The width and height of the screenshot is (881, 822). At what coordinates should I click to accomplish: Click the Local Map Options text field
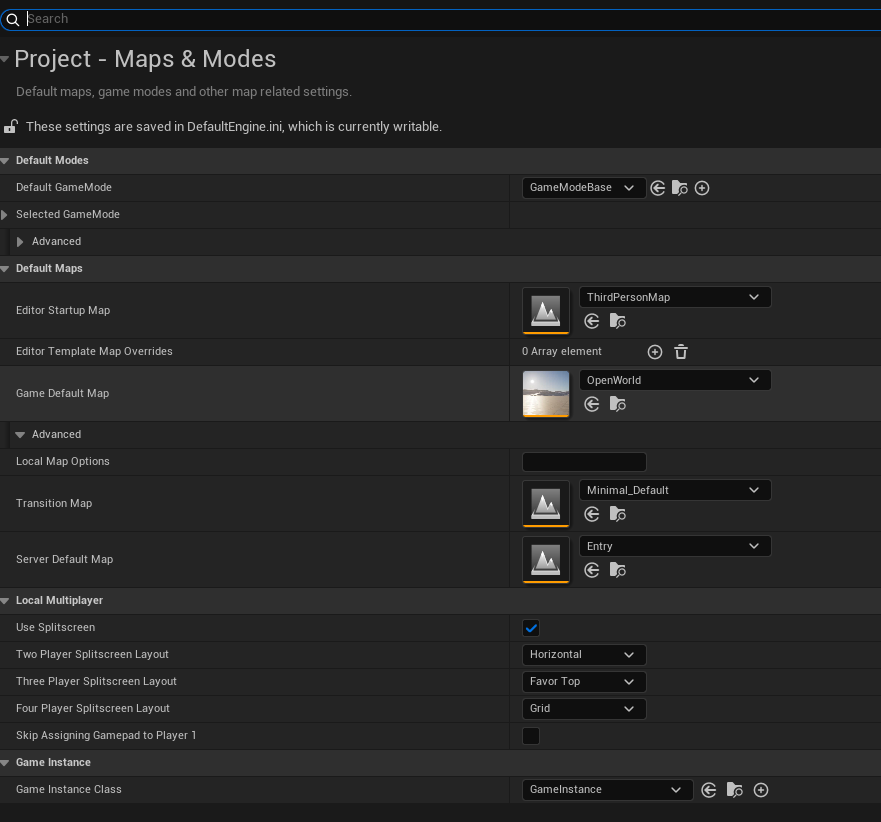pyautogui.click(x=584, y=462)
